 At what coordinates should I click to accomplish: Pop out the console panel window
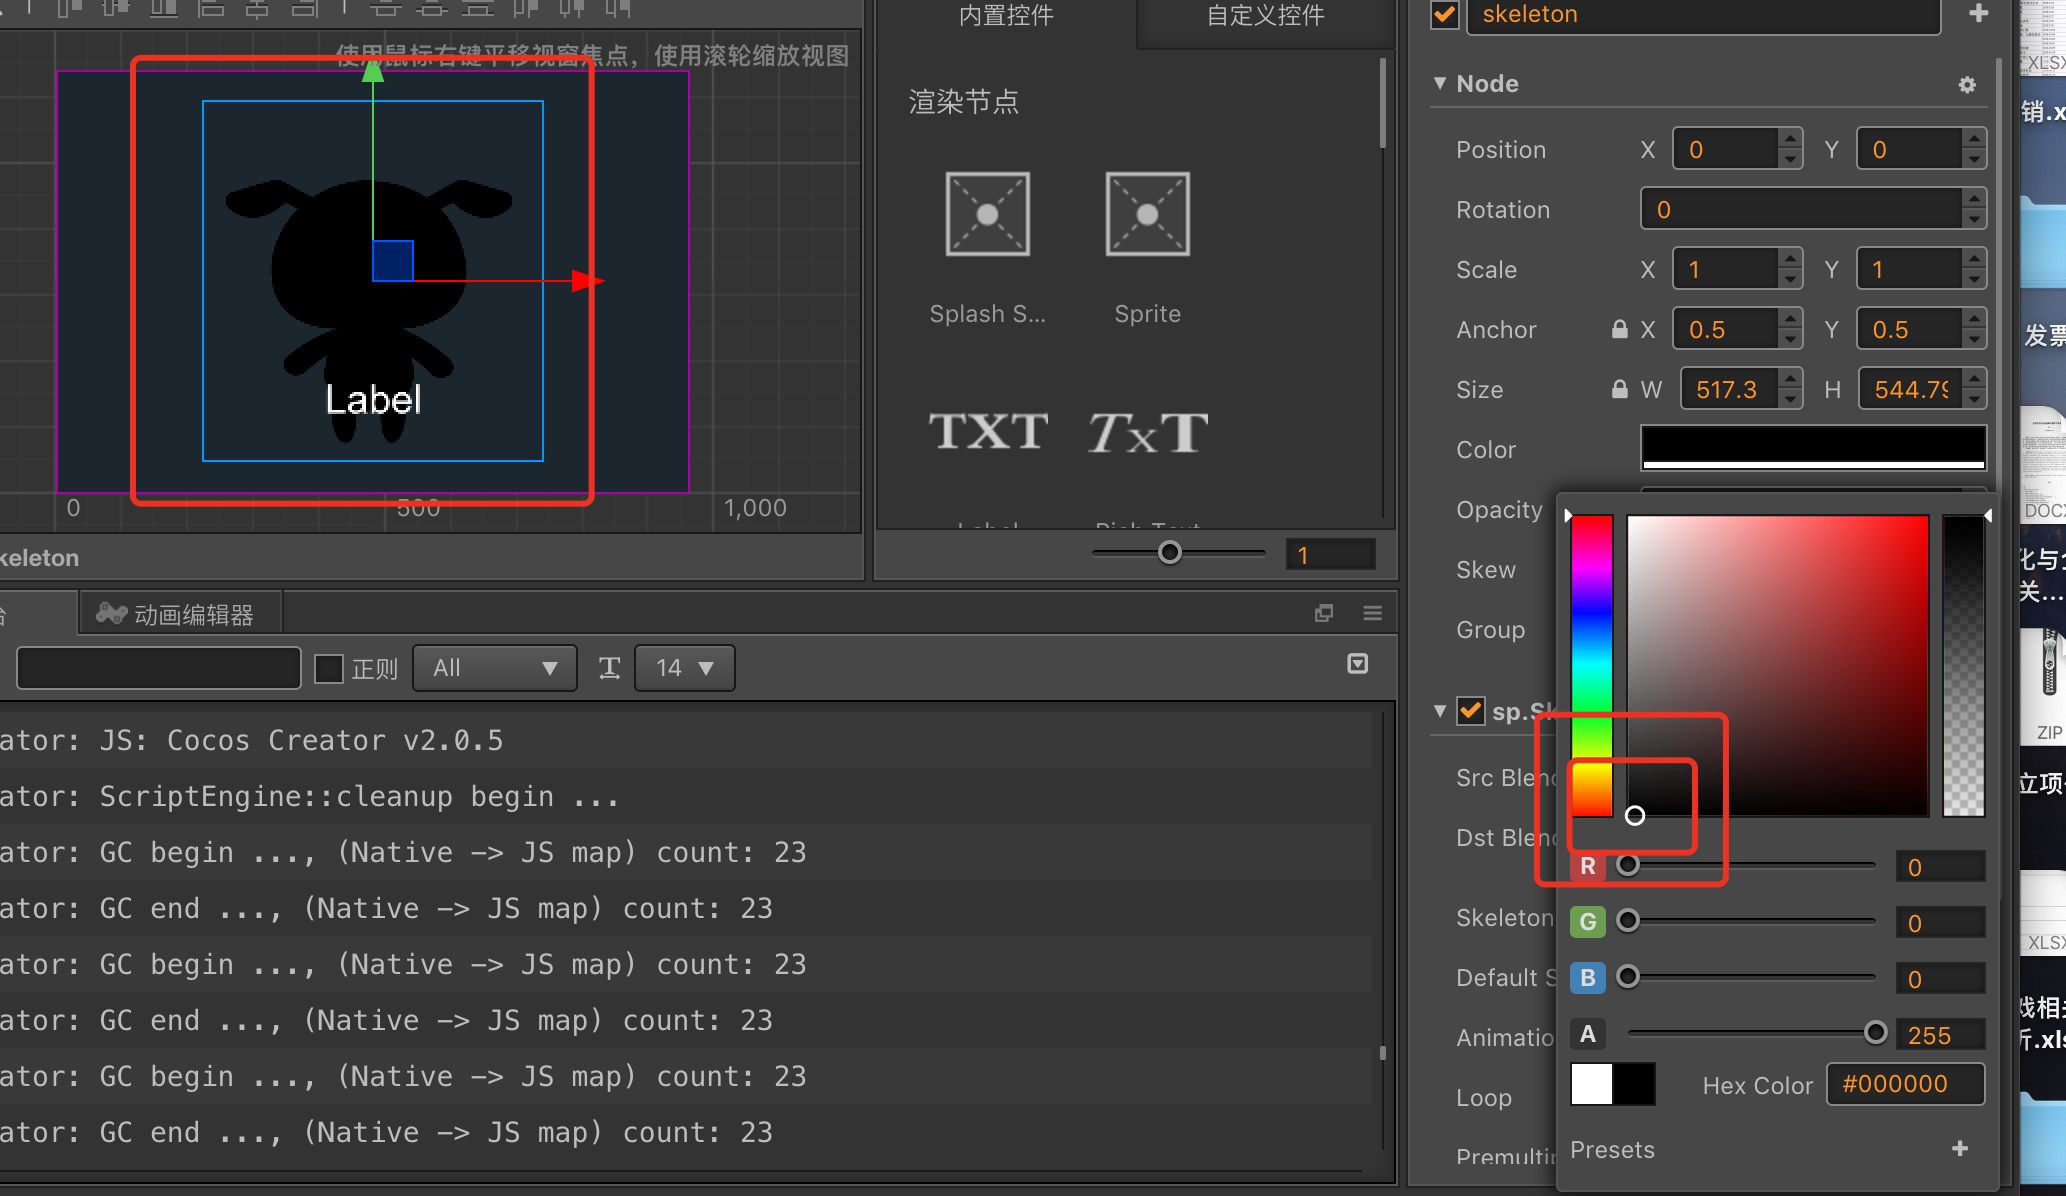click(x=1324, y=613)
